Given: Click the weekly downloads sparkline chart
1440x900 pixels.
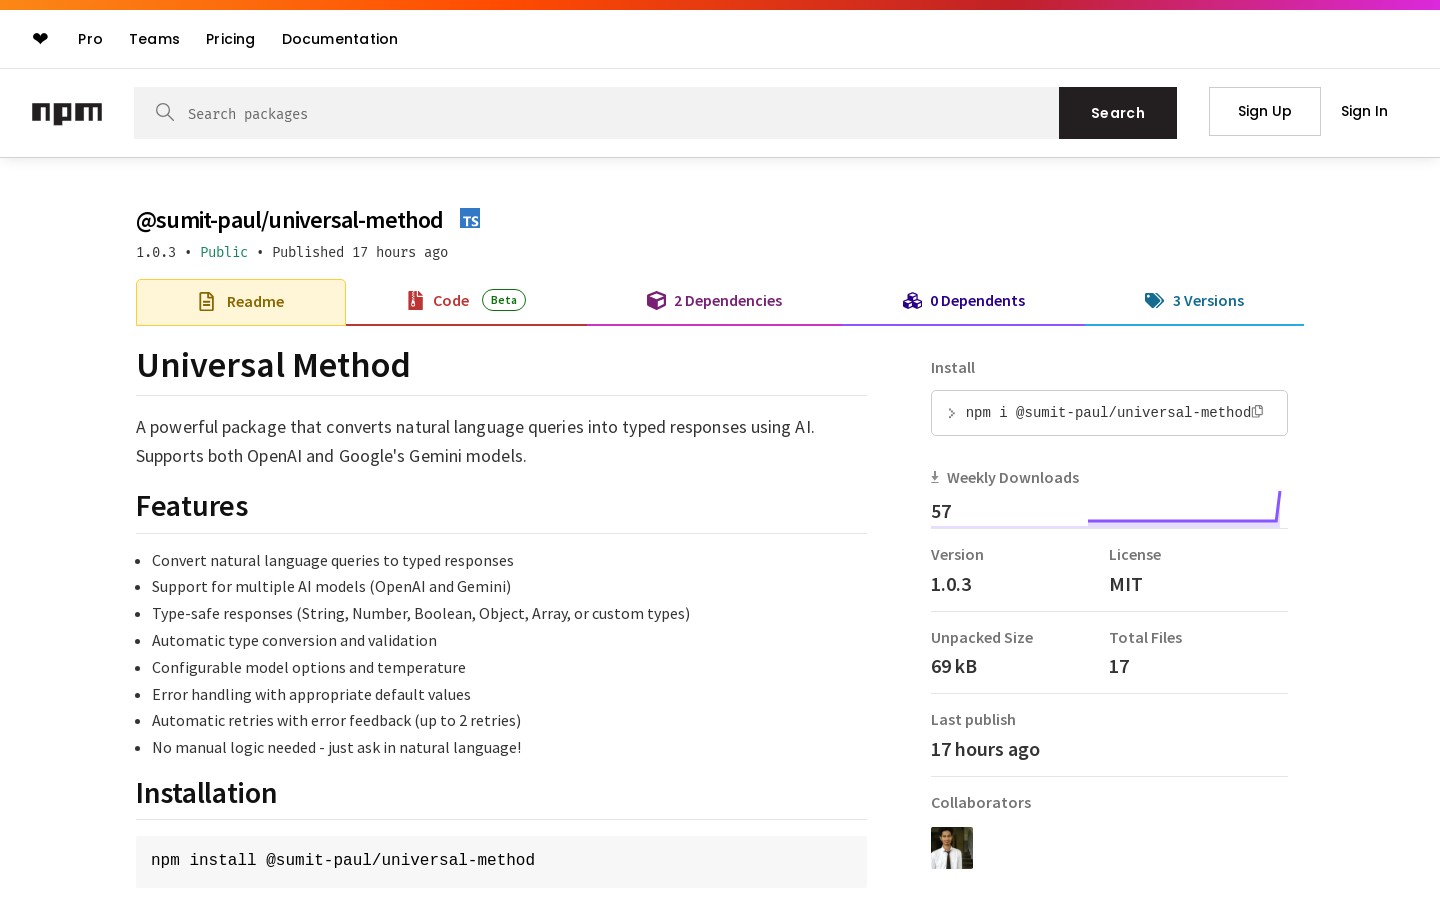Looking at the screenshot, I should [x=1184, y=508].
